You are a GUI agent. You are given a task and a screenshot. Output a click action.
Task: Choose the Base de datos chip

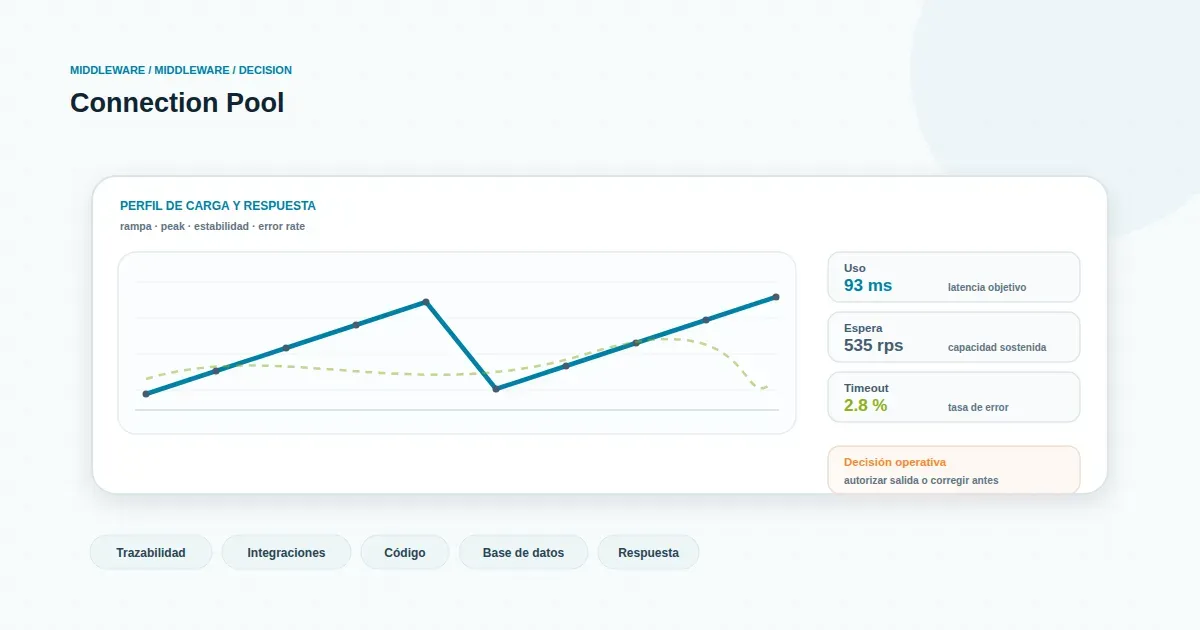pos(523,553)
